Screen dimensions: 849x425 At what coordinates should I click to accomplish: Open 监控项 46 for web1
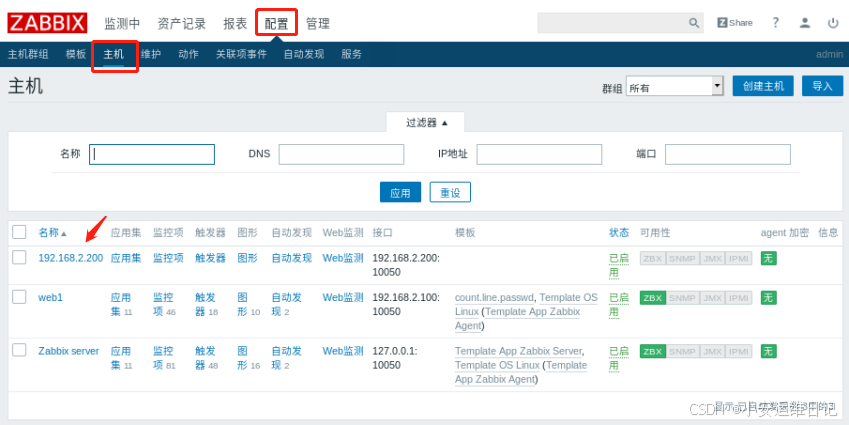pos(164,304)
